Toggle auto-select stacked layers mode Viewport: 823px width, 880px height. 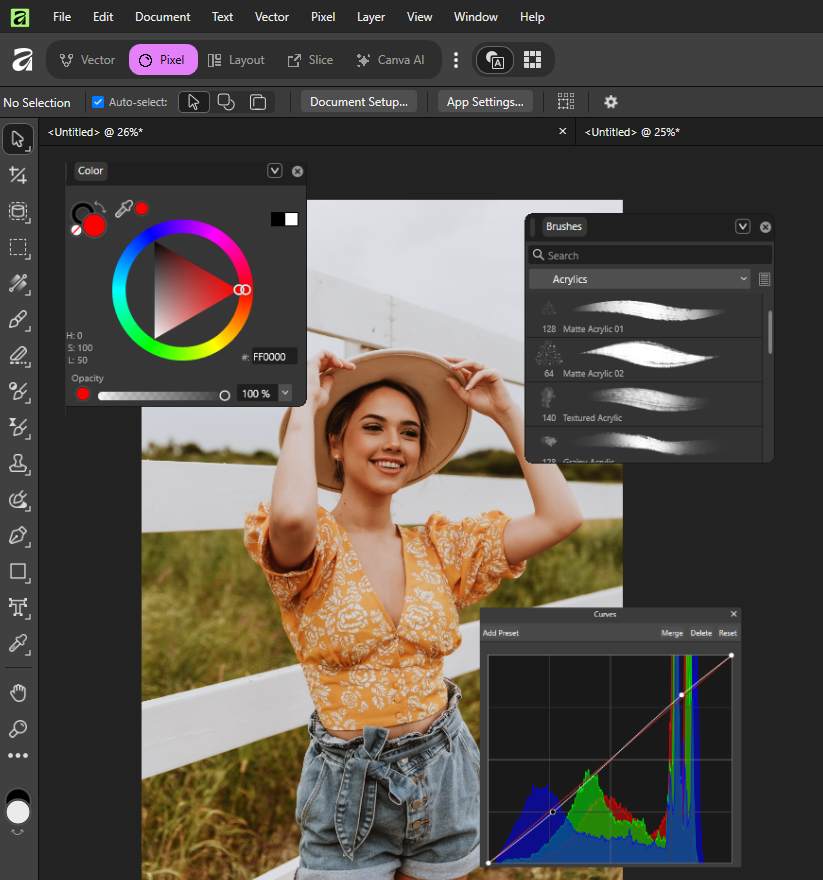tap(258, 102)
